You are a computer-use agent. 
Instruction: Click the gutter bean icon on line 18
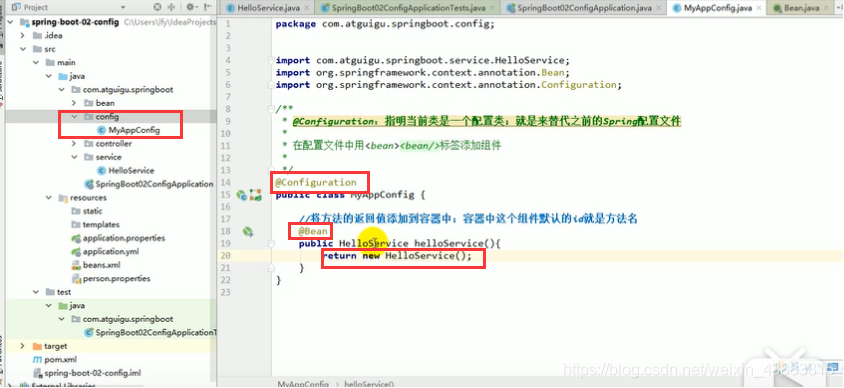pos(248,232)
